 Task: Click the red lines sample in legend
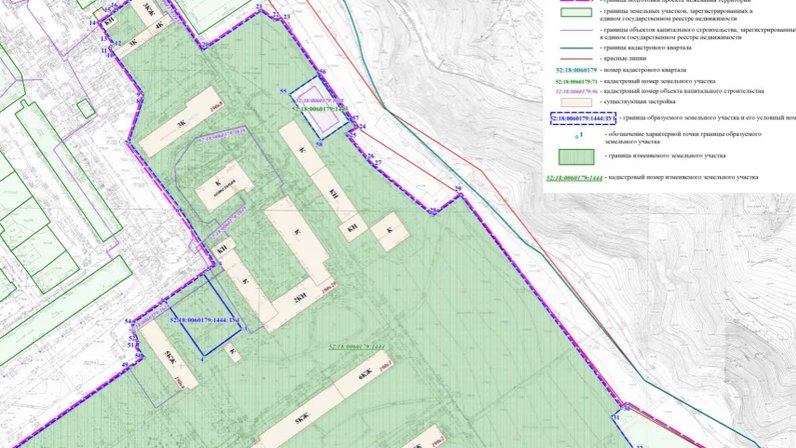(576, 59)
